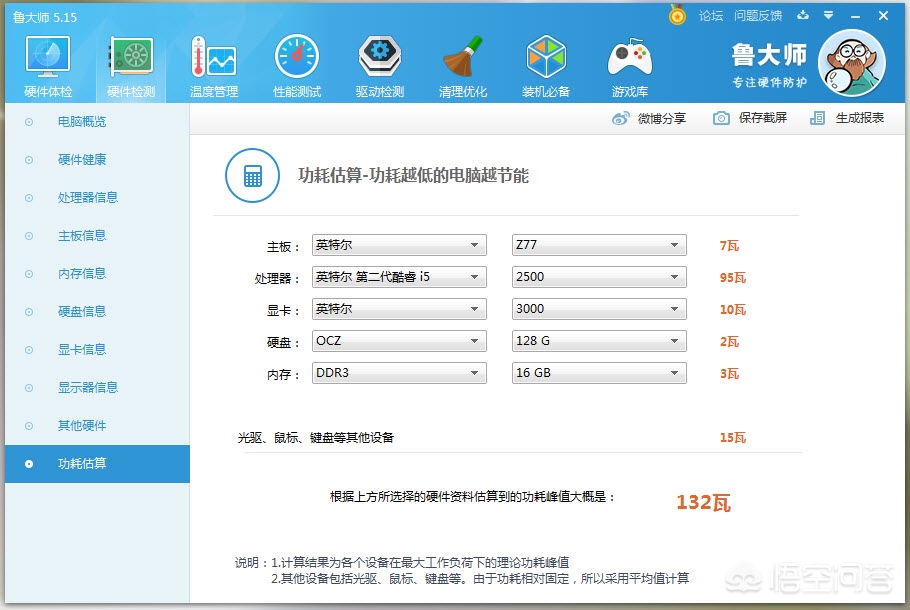Click the 鲁大师 mascot avatar

[x=851, y=63]
